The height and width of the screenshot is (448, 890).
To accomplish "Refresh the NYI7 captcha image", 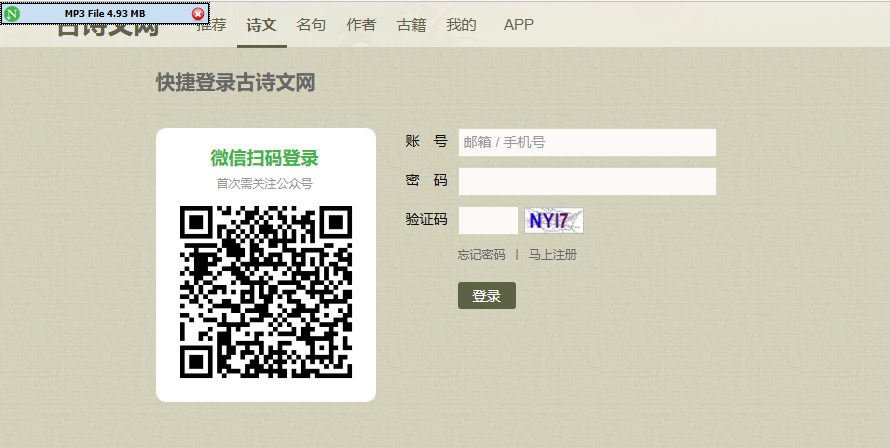I will point(554,220).
